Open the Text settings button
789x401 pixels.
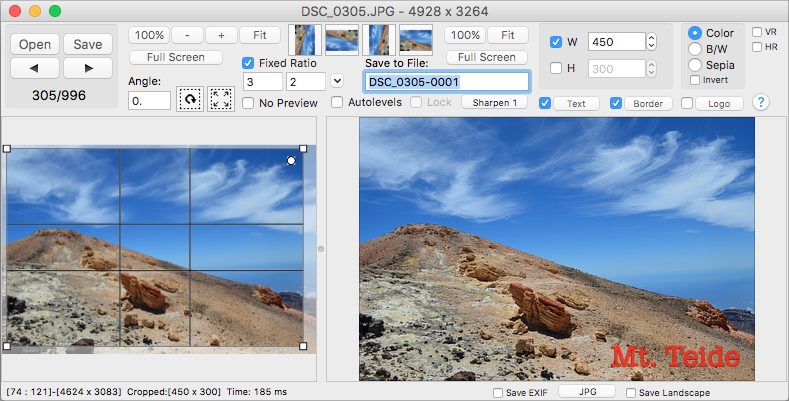[x=576, y=104]
